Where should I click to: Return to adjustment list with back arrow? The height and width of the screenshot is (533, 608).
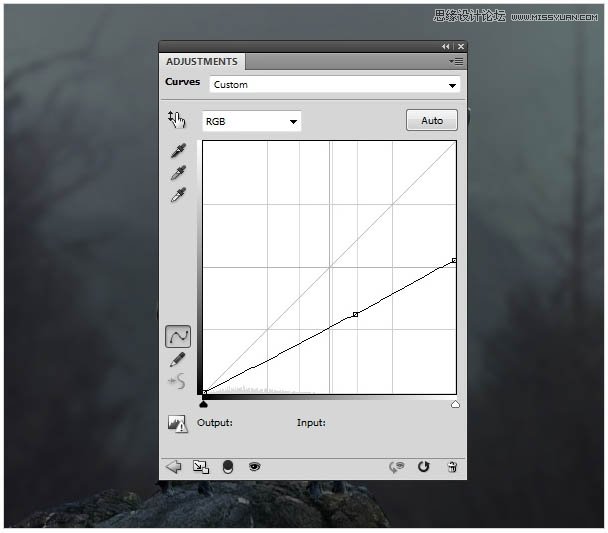click(x=174, y=466)
